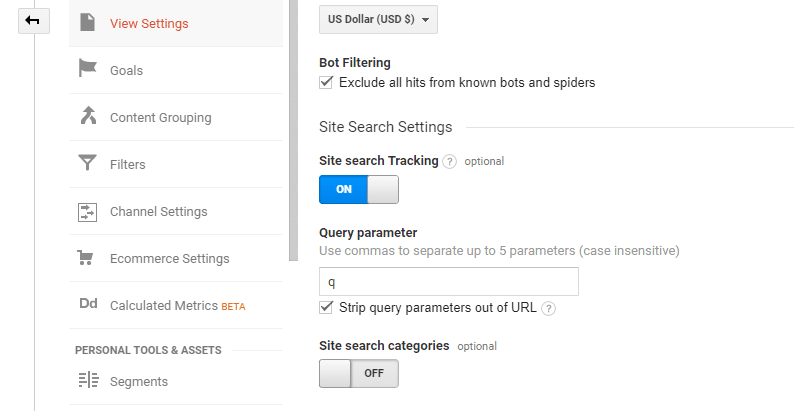Click the Filters funnel icon
794x411 pixels.
[87, 163]
